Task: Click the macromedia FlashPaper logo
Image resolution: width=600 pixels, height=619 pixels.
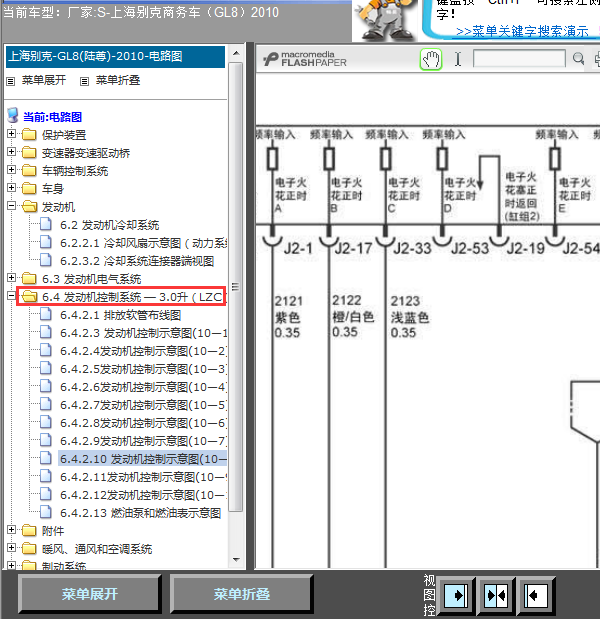Action: [x=305, y=59]
